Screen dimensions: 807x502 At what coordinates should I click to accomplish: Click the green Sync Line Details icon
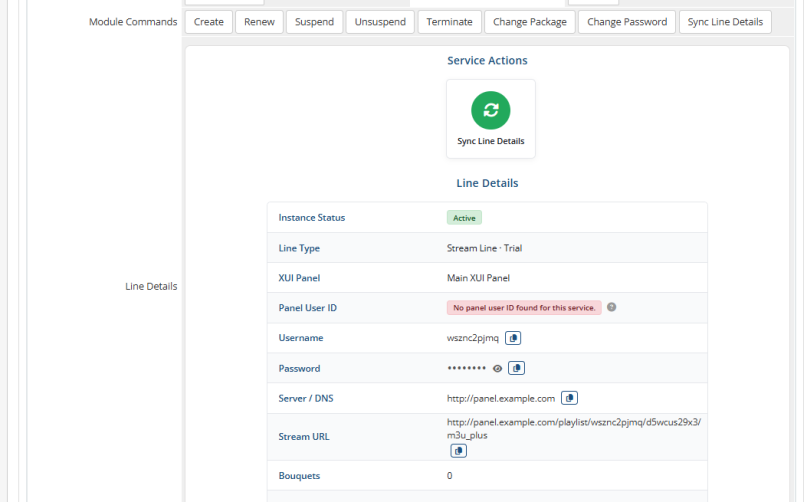490,110
